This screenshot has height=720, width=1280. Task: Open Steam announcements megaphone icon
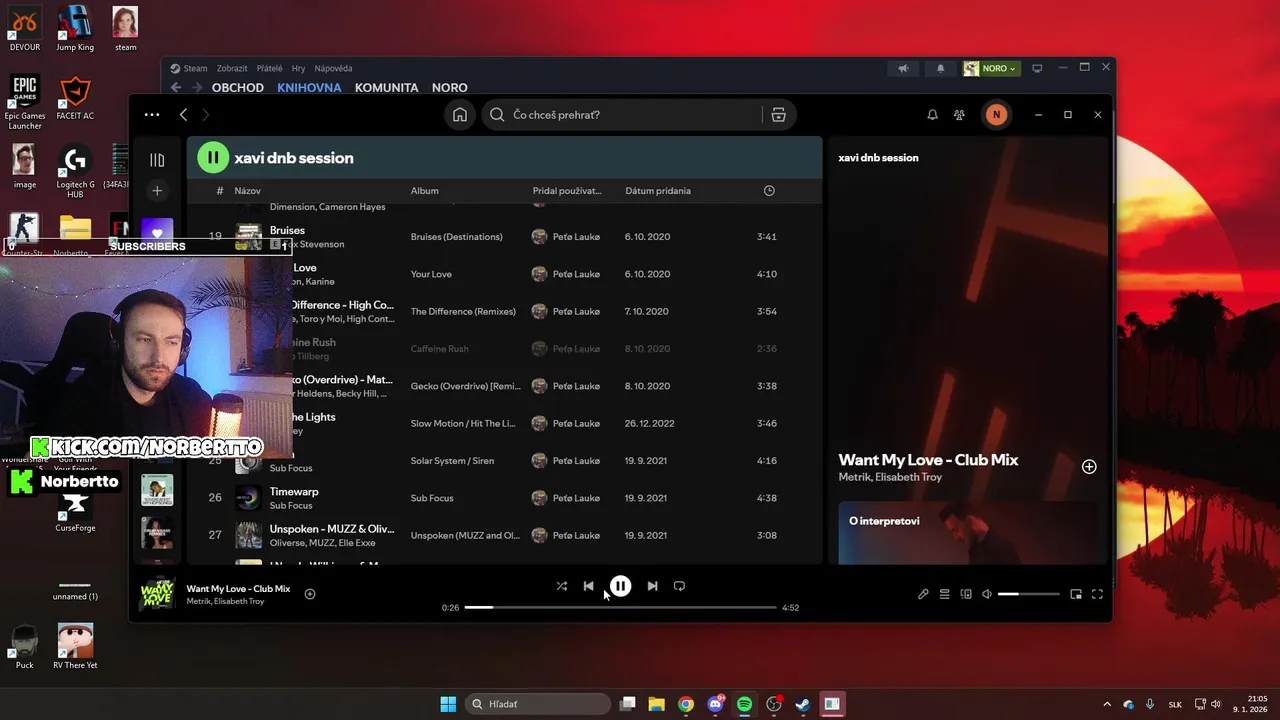click(903, 69)
